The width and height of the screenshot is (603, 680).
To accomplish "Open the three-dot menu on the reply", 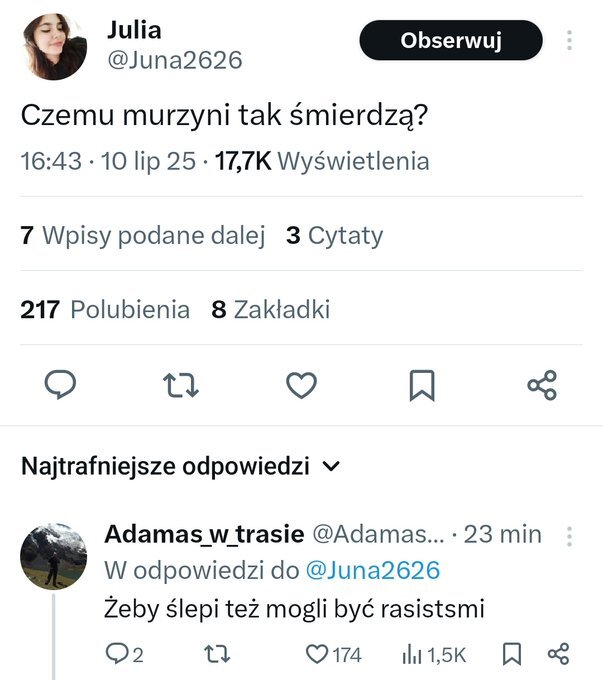I will (x=570, y=534).
